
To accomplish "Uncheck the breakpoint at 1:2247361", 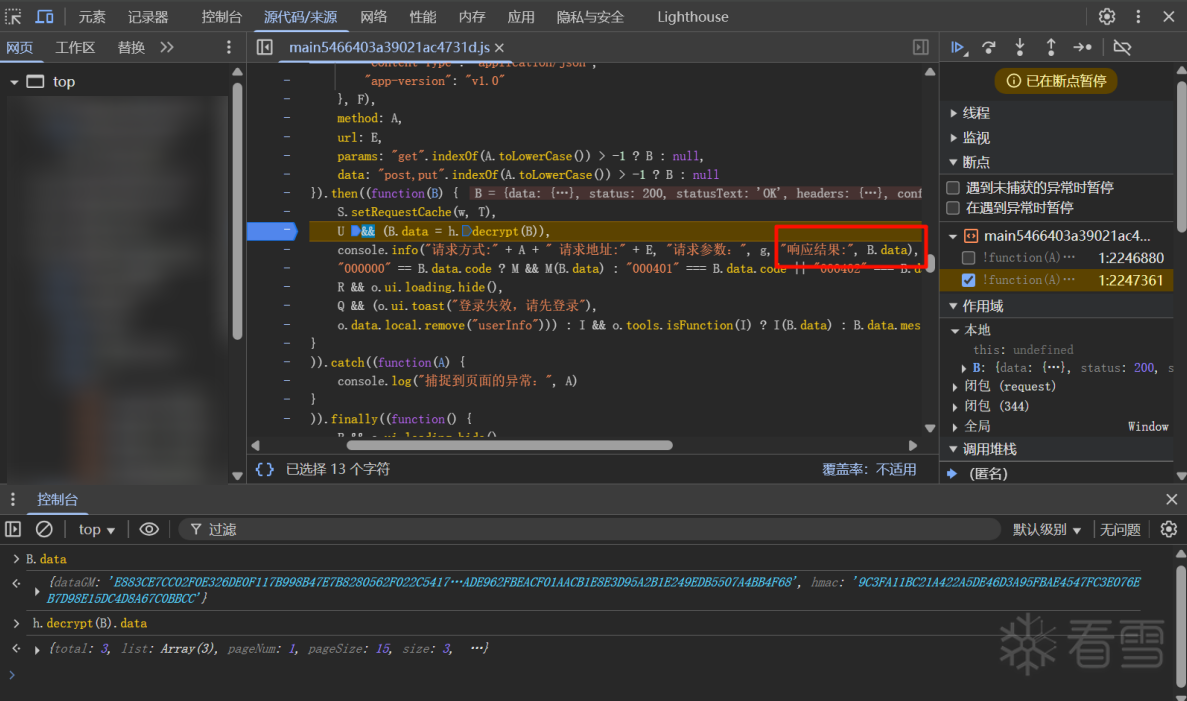I will pos(968,280).
